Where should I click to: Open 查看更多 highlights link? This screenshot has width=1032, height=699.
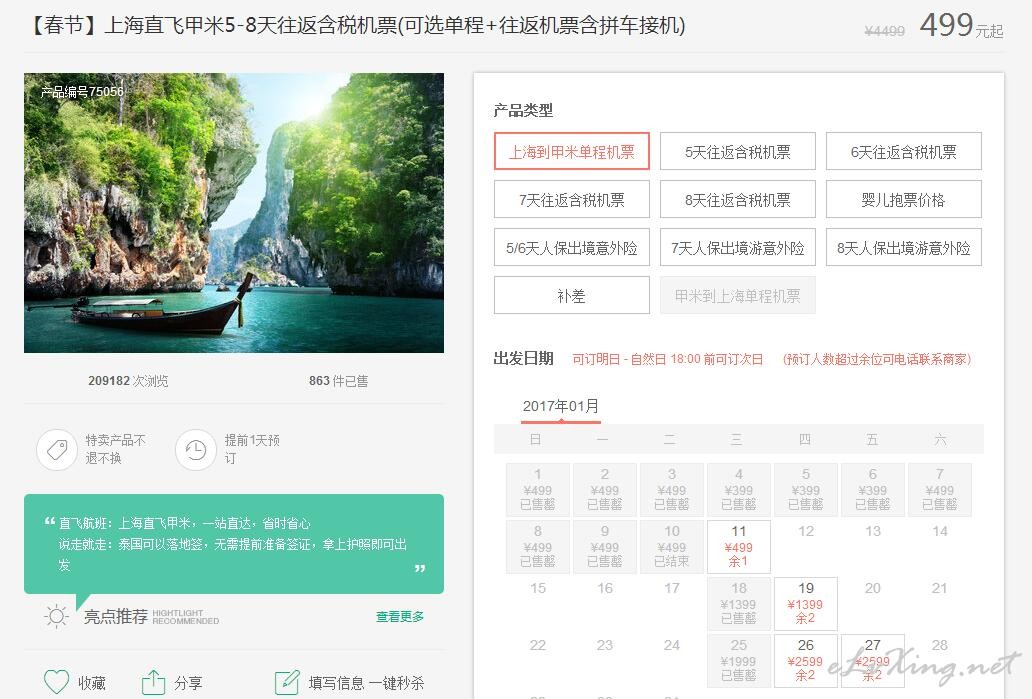pyautogui.click(x=400, y=617)
